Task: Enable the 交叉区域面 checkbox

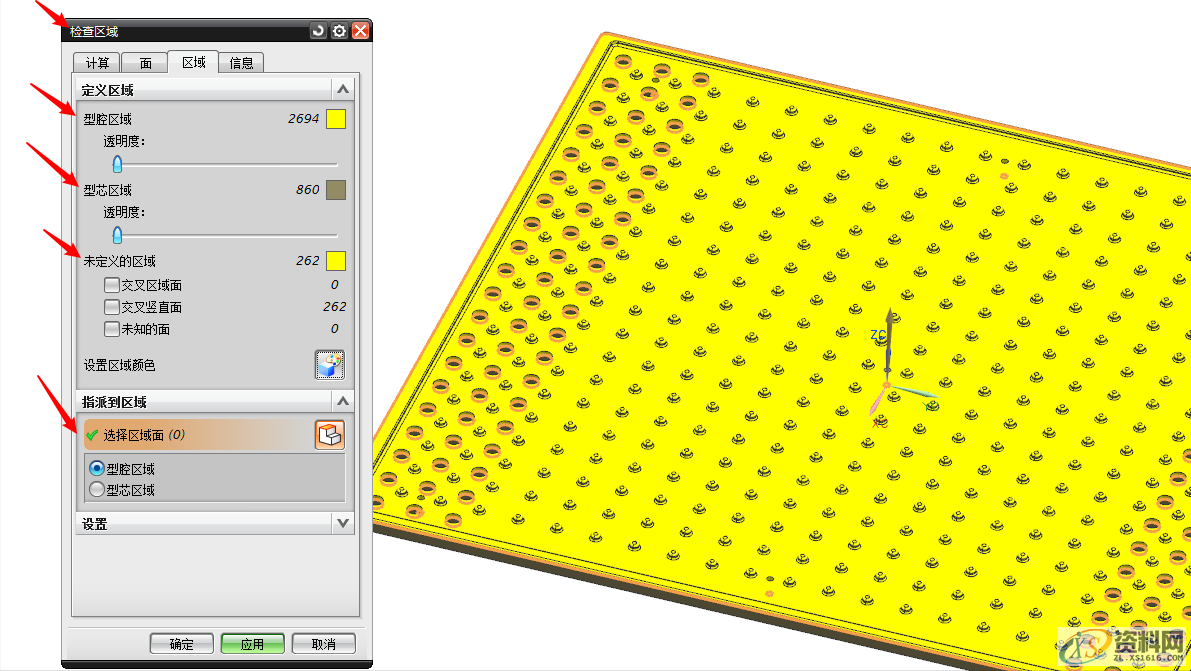Action: tap(112, 285)
